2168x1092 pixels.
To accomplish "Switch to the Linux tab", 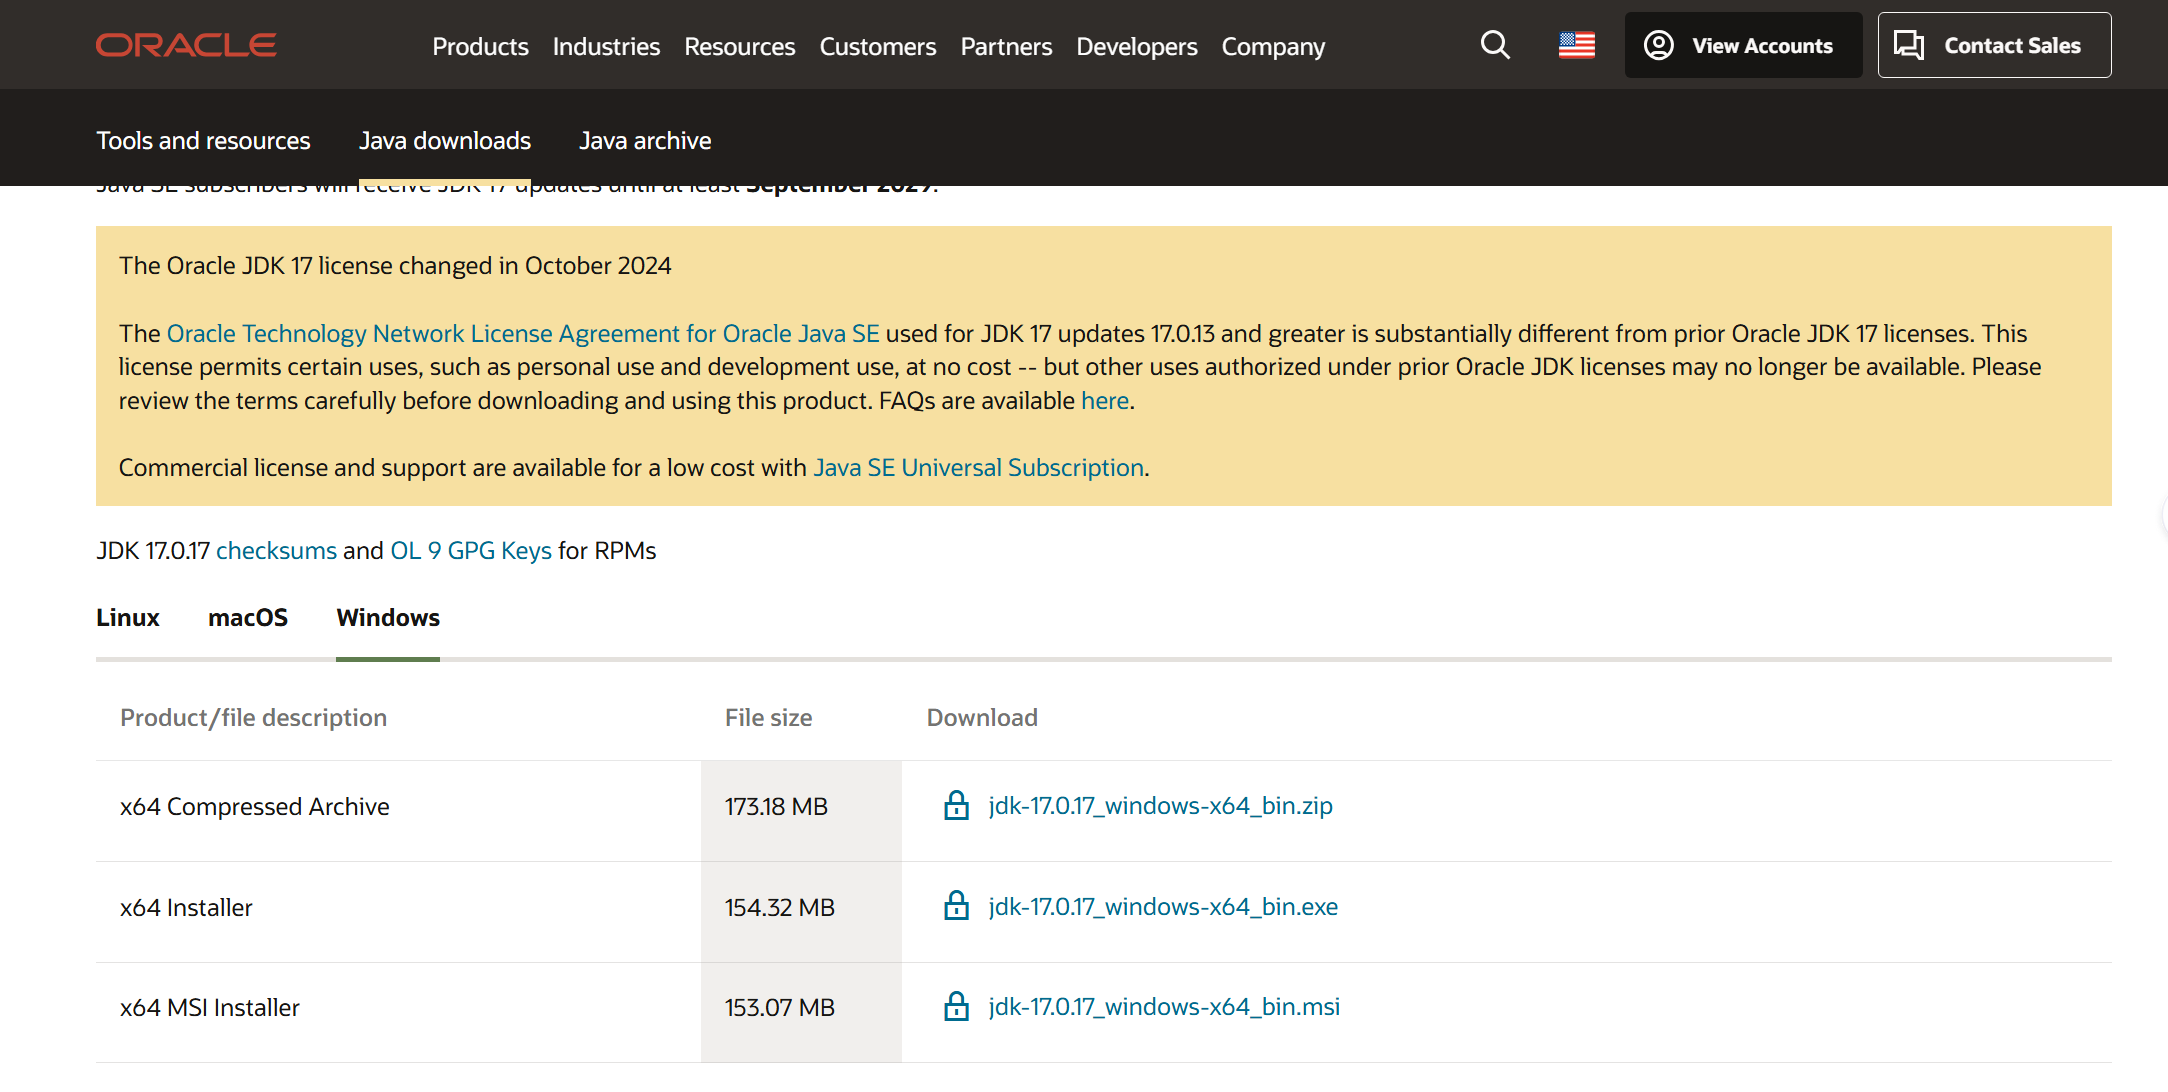I will (128, 618).
